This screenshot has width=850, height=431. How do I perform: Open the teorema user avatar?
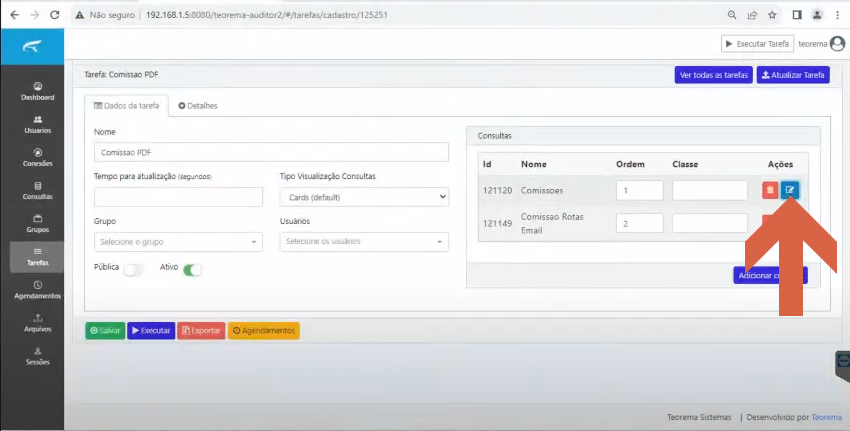(838, 44)
